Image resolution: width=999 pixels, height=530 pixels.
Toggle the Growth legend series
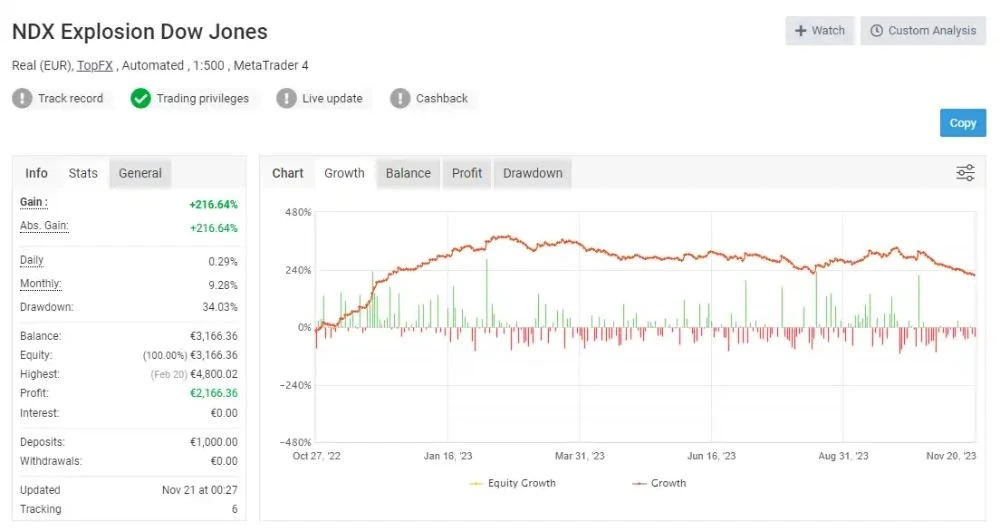[x=659, y=483]
